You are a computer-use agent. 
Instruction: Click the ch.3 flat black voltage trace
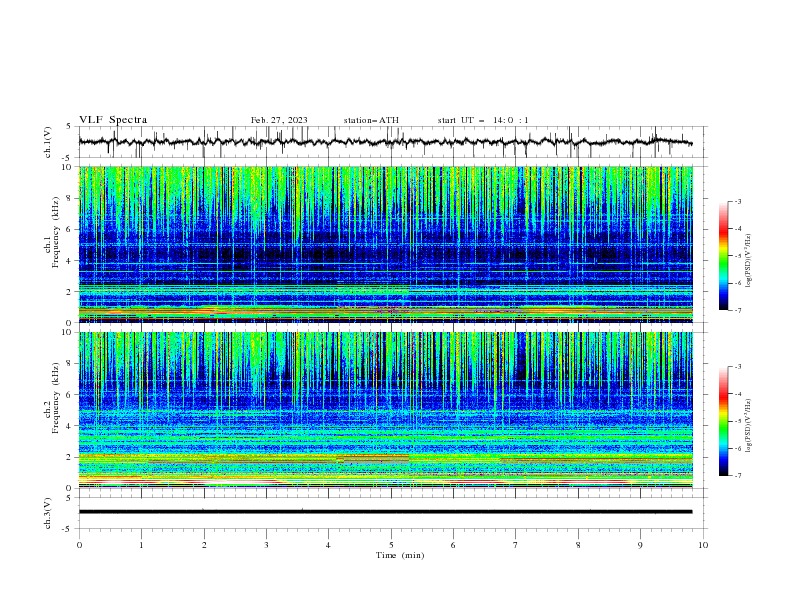tap(385, 512)
